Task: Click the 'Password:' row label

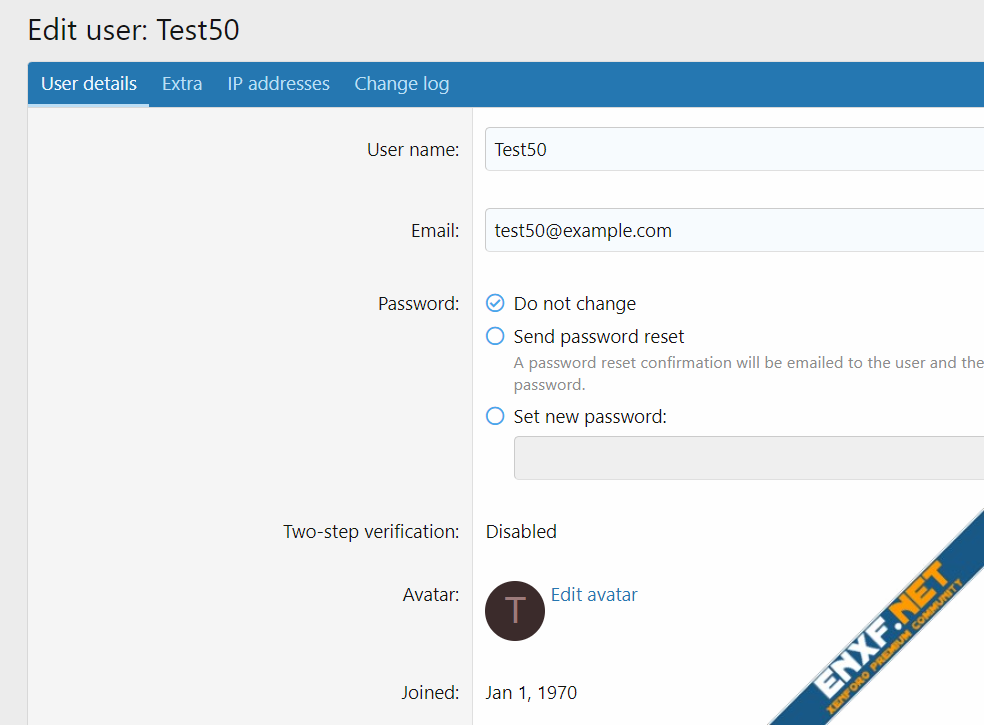Action: [x=418, y=304]
